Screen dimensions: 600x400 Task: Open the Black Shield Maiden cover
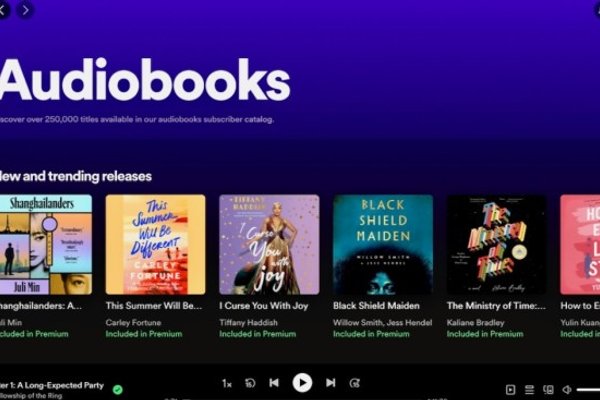(x=383, y=245)
